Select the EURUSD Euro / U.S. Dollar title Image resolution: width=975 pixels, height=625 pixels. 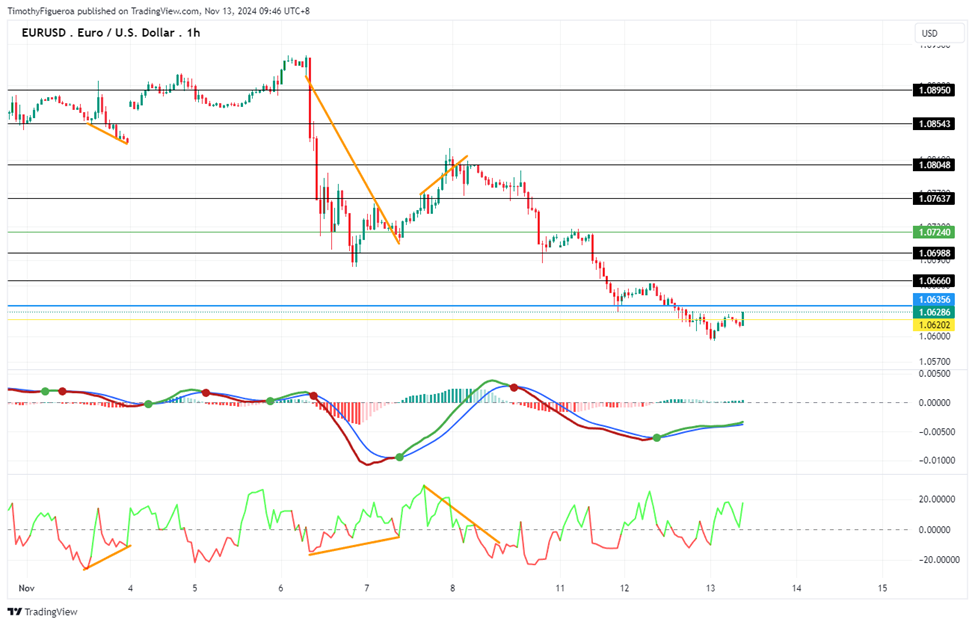coord(111,33)
